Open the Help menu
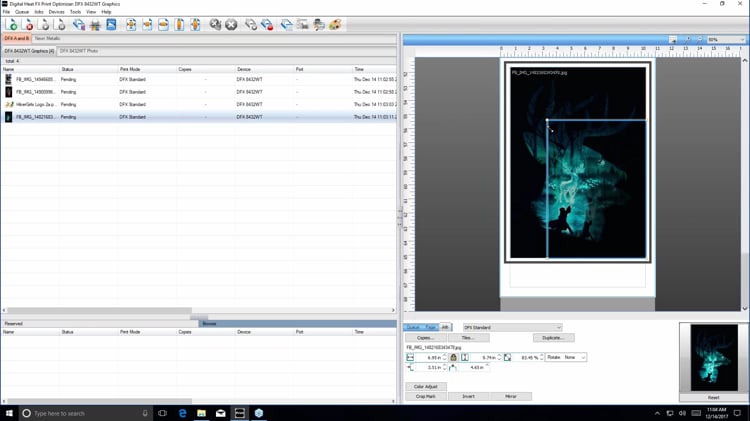This screenshot has width=750, height=421. (106, 11)
